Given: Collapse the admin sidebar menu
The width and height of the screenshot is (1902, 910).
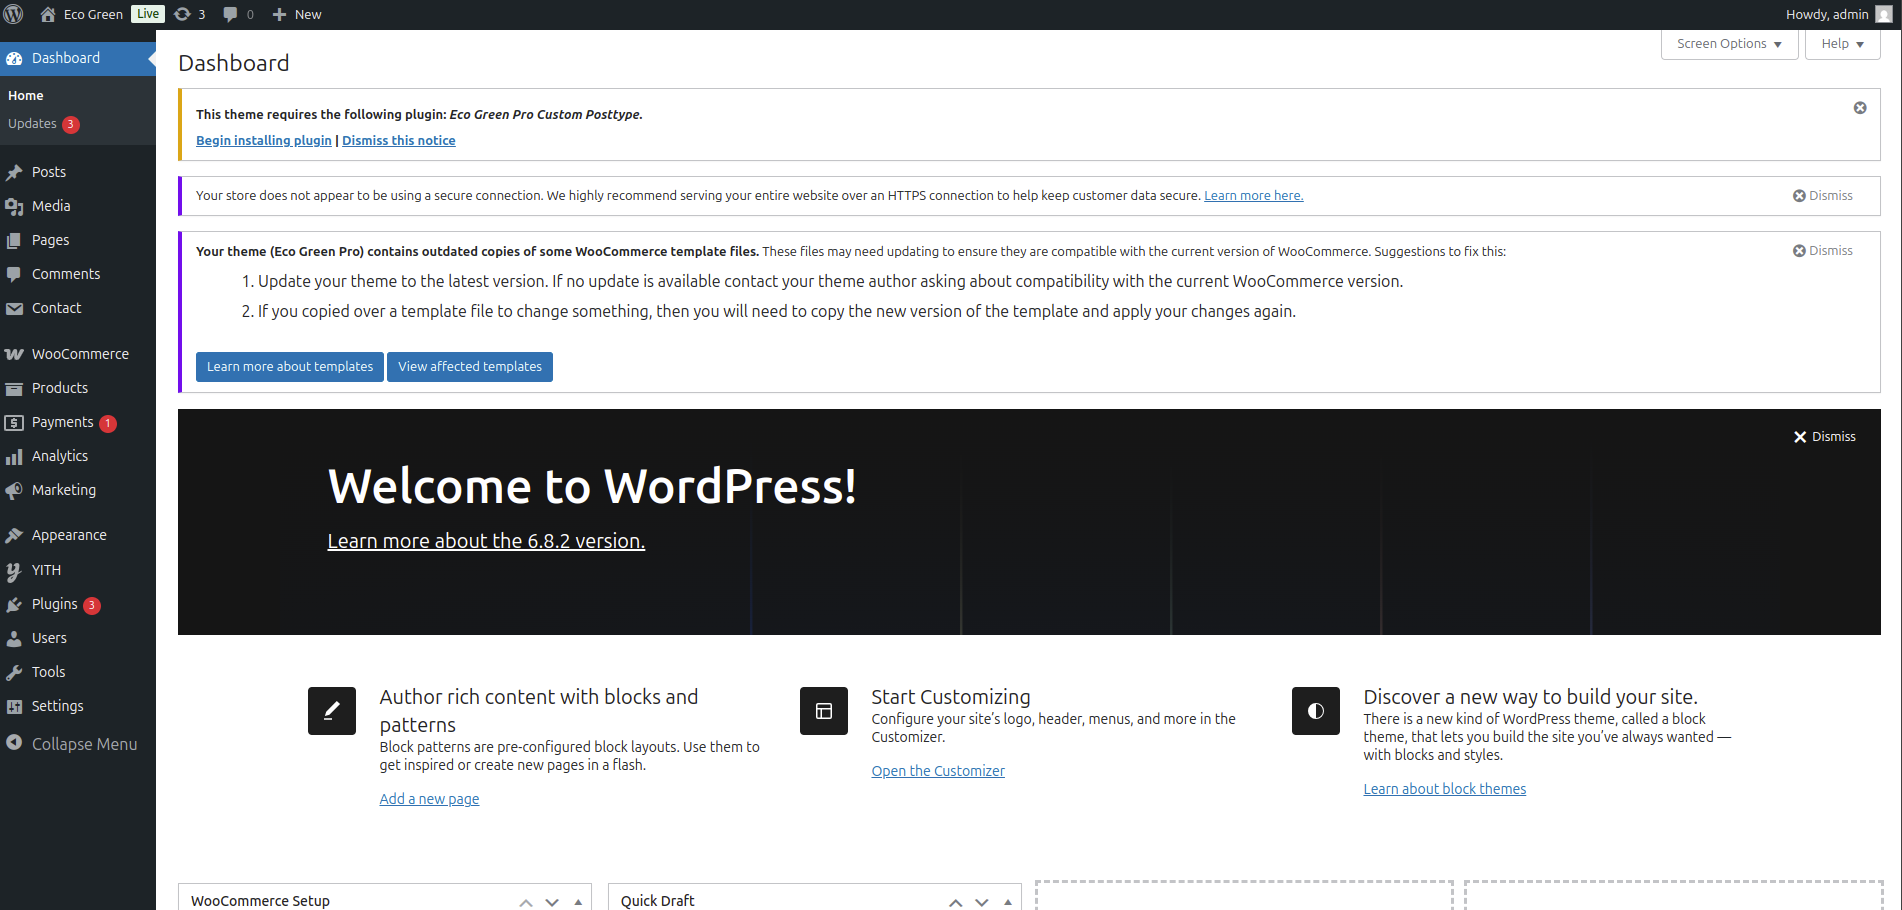Looking at the screenshot, I should coord(71,744).
